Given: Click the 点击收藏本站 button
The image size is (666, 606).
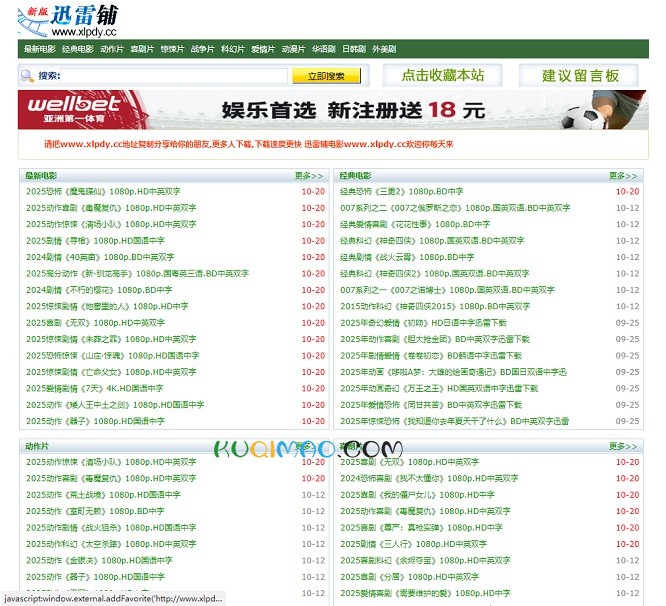Looking at the screenshot, I should coord(443,76).
